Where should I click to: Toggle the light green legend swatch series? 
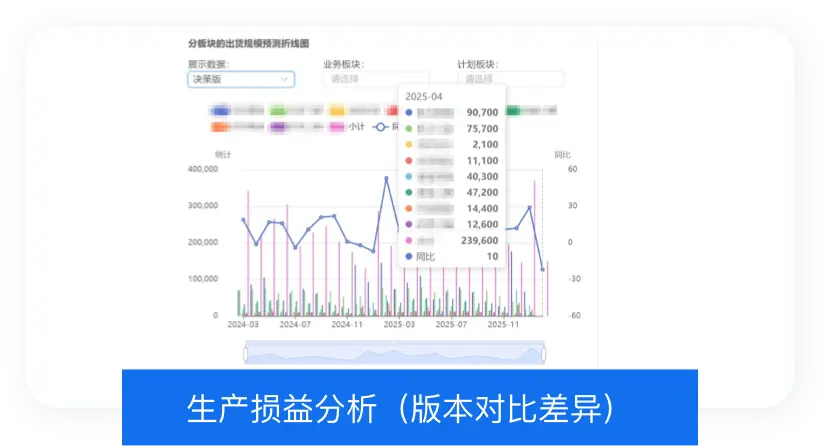(x=278, y=111)
